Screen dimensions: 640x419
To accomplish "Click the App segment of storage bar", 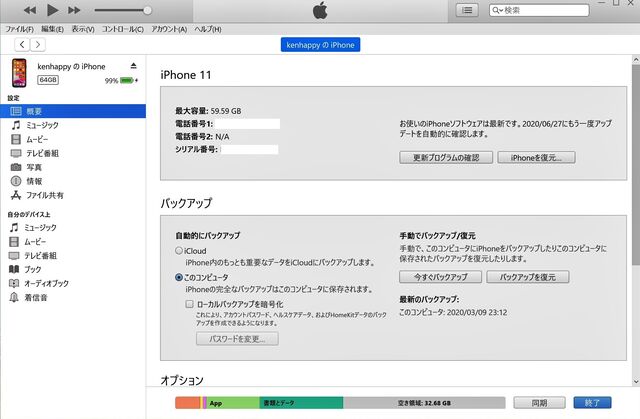I will [233, 403].
